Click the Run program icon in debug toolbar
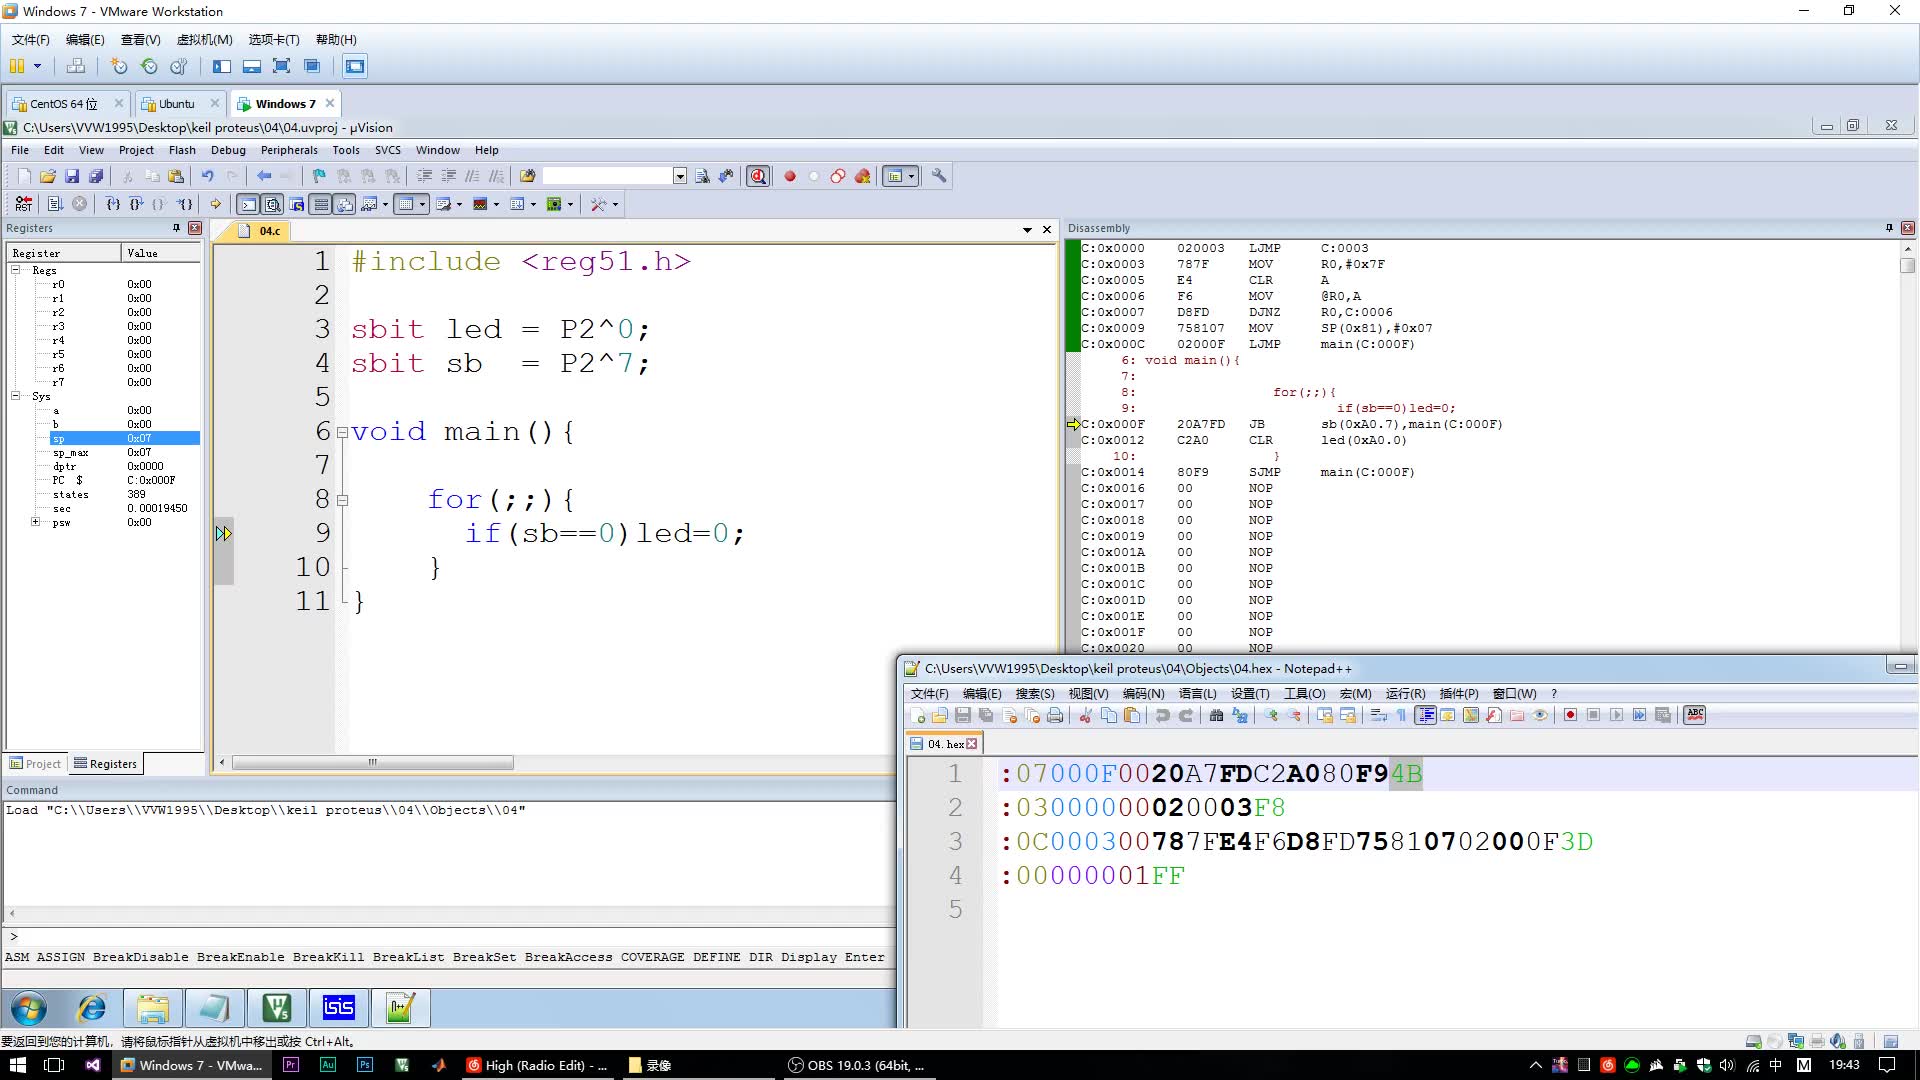Viewport: 1920px width, 1080px height. 55,204
